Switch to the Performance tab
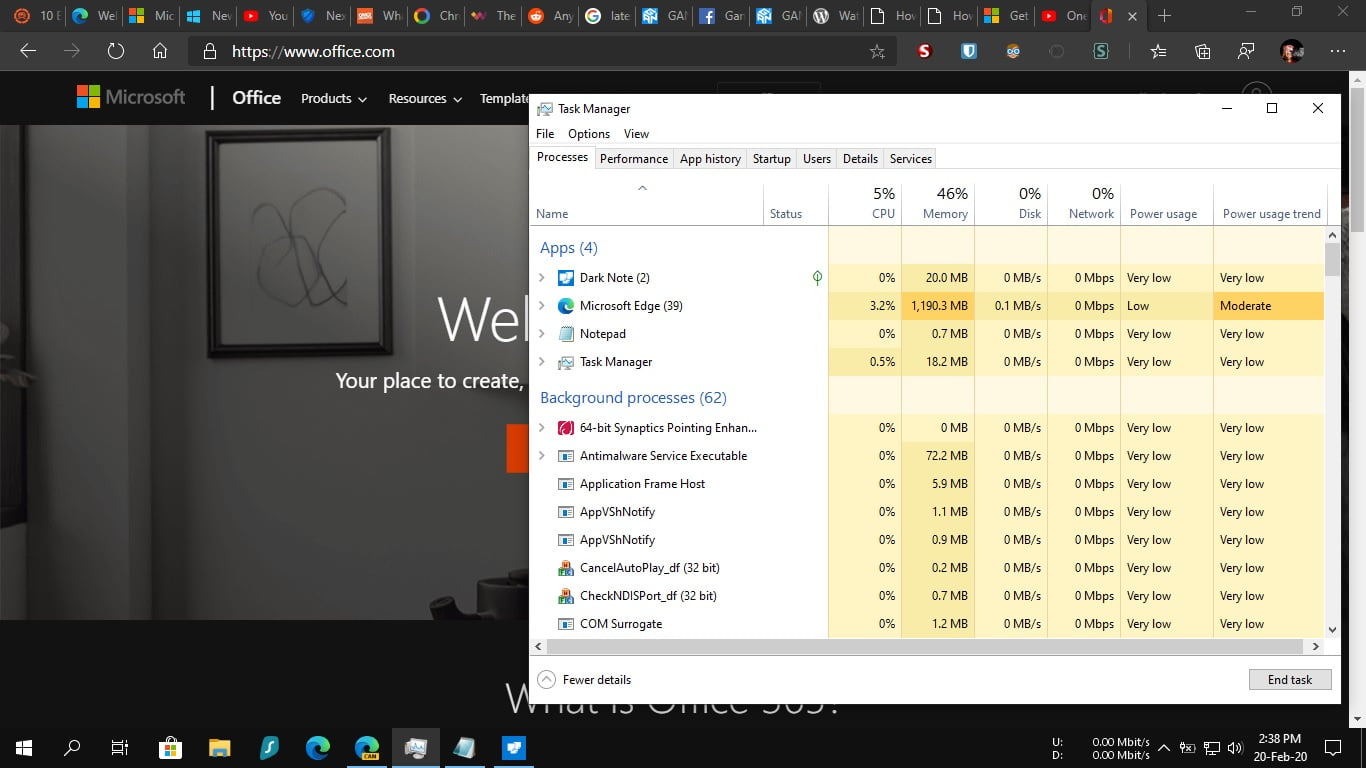1366x768 pixels. point(634,158)
